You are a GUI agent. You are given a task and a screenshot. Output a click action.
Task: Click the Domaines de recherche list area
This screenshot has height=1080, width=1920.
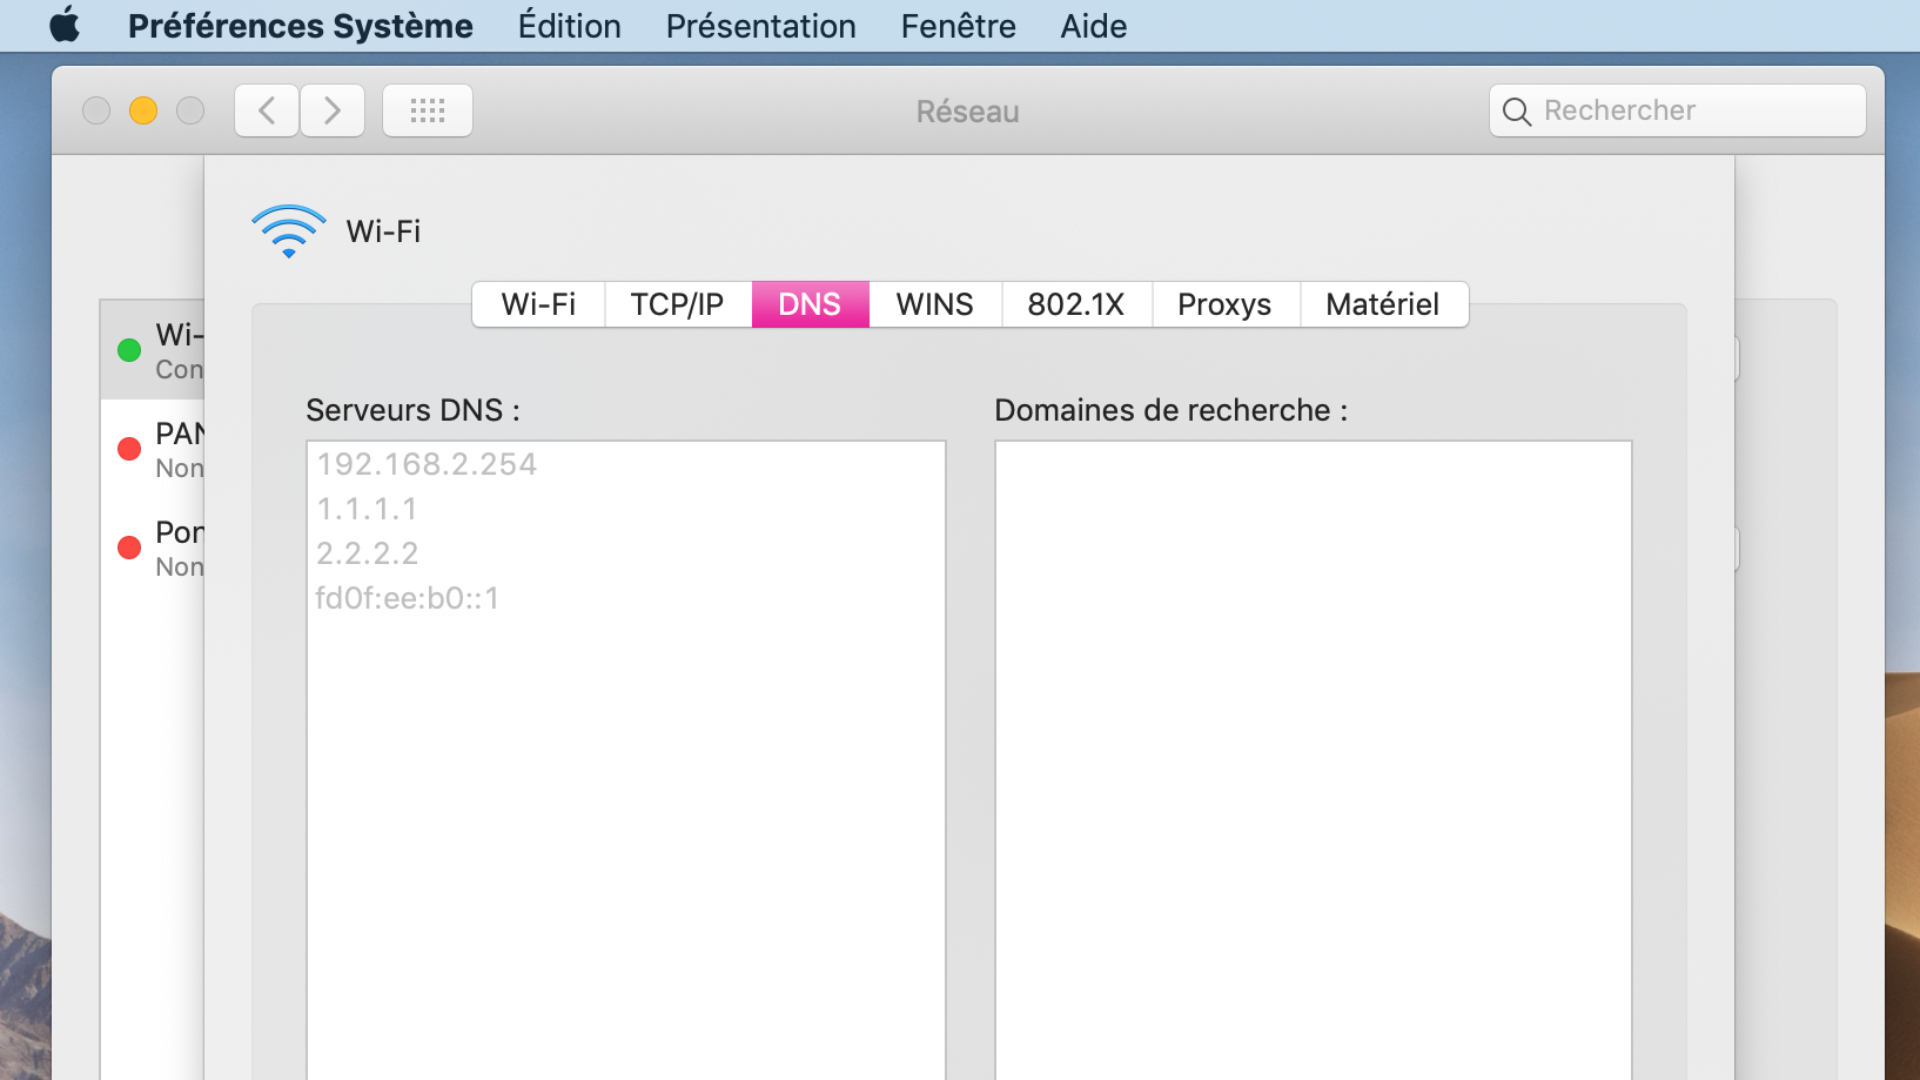tap(1313, 760)
